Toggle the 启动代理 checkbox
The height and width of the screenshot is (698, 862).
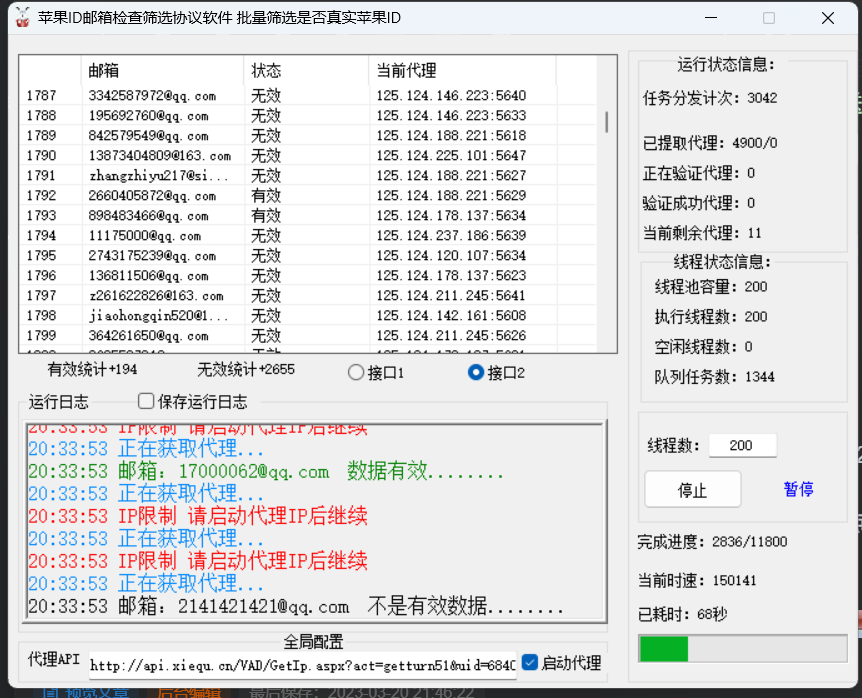tap(530, 662)
